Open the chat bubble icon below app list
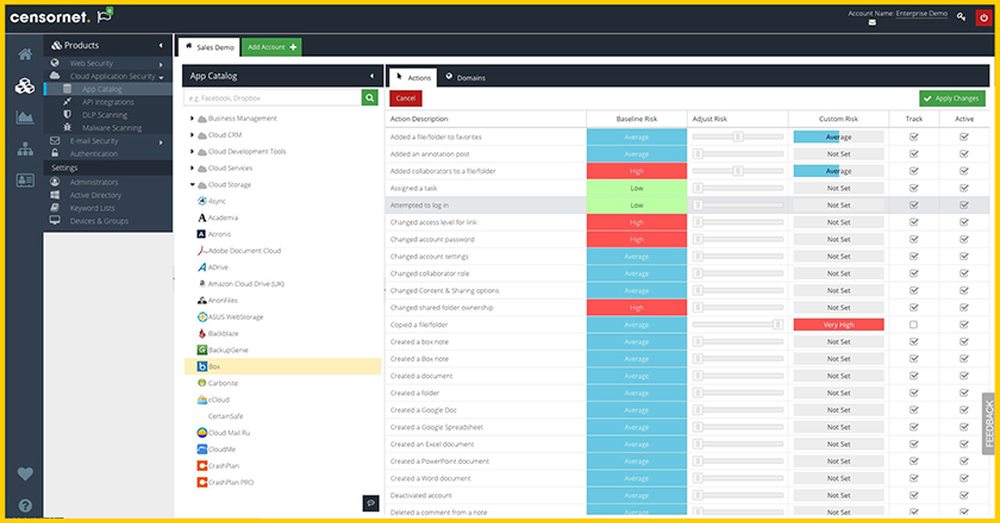Viewport: 1000px width, 523px height. (x=371, y=503)
